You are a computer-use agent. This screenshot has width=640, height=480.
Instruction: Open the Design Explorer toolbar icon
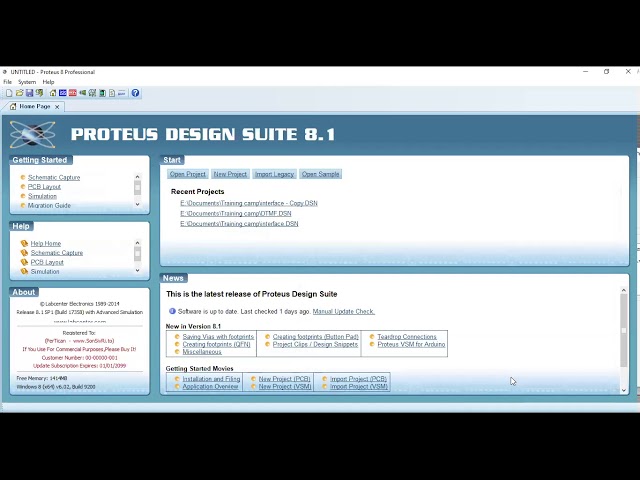(102, 93)
